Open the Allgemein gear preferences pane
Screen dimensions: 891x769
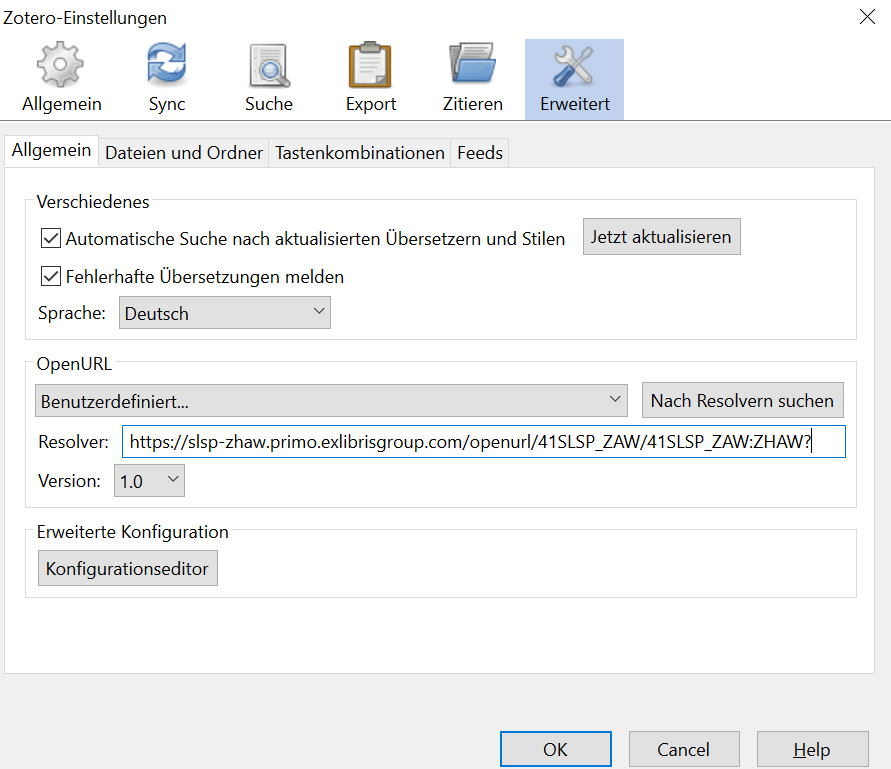click(x=61, y=78)
